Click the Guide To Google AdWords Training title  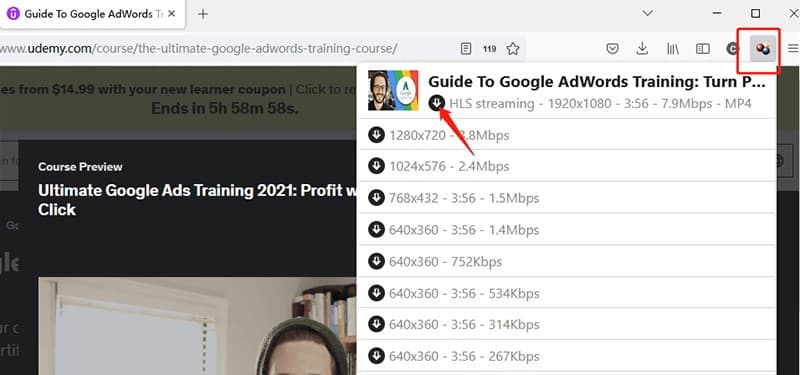pos(597,82)
